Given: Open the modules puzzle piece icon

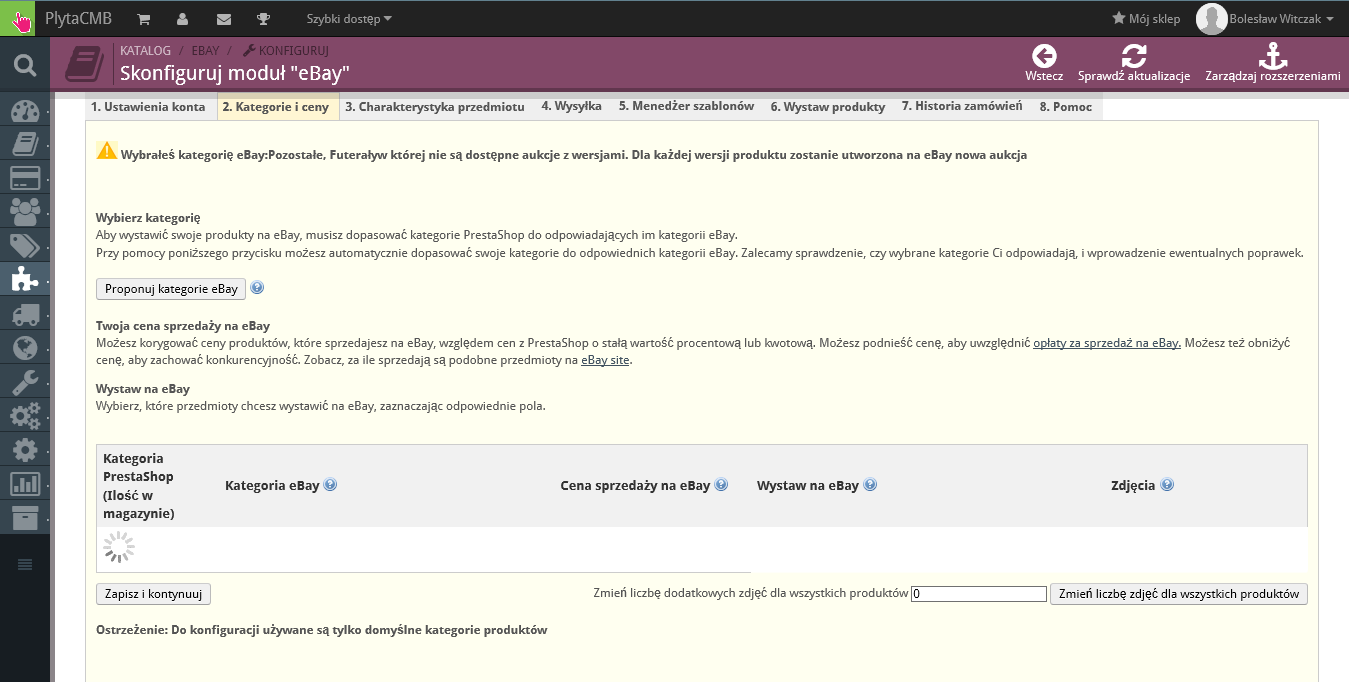Looking at the screenshot, I should 24,280.
